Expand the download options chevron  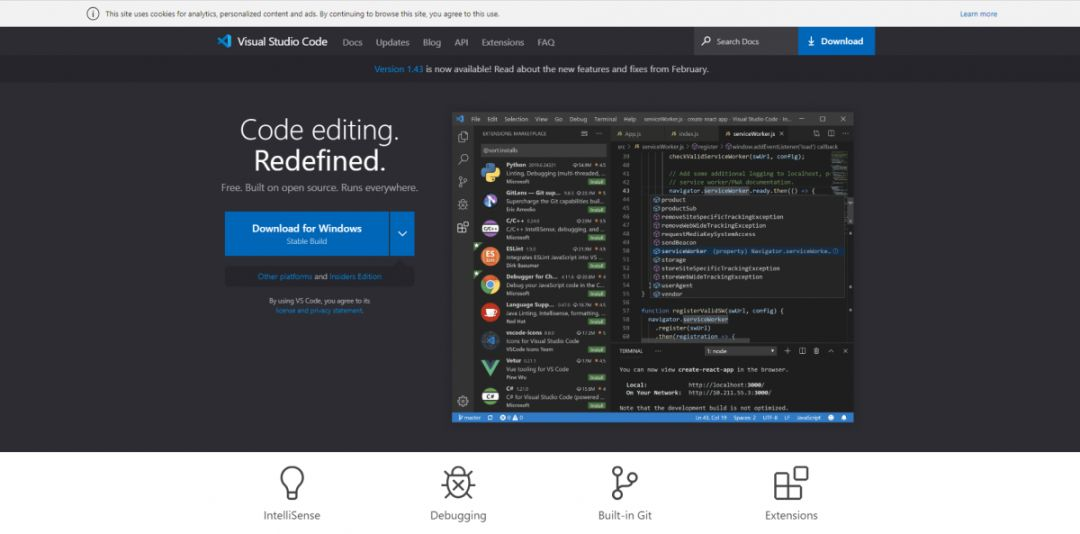click(x=402, y=234)
